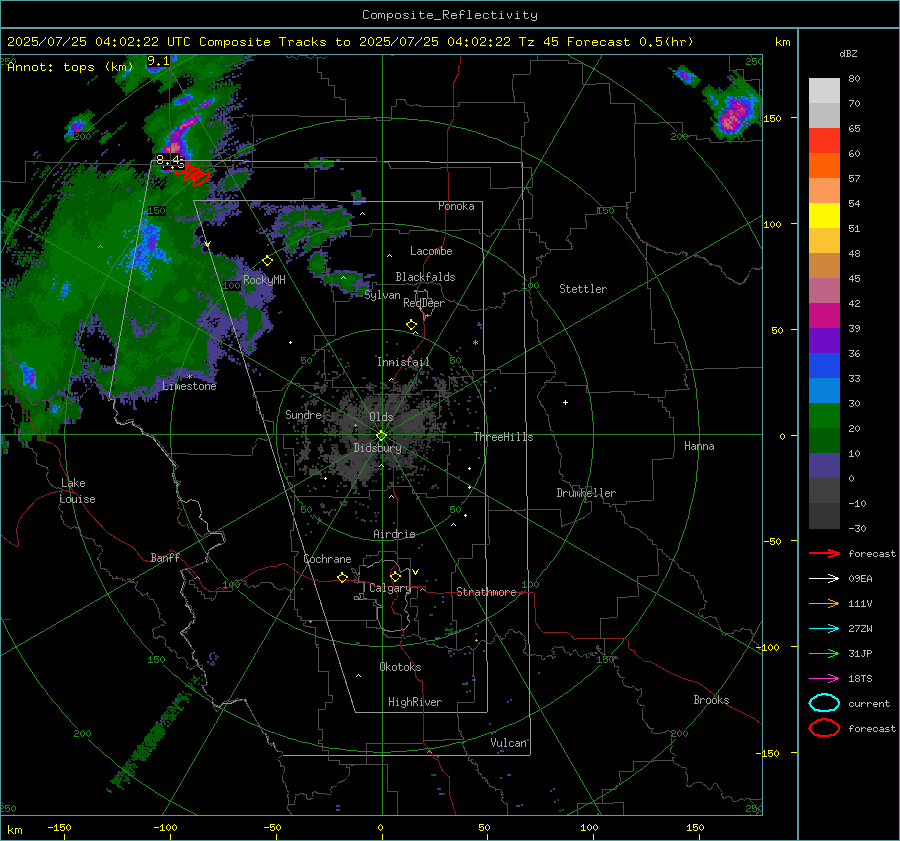Screen dimensions: 900x841
Task: Click the 30-20 dBZ green color swatch
Action: tap(824, 415)
